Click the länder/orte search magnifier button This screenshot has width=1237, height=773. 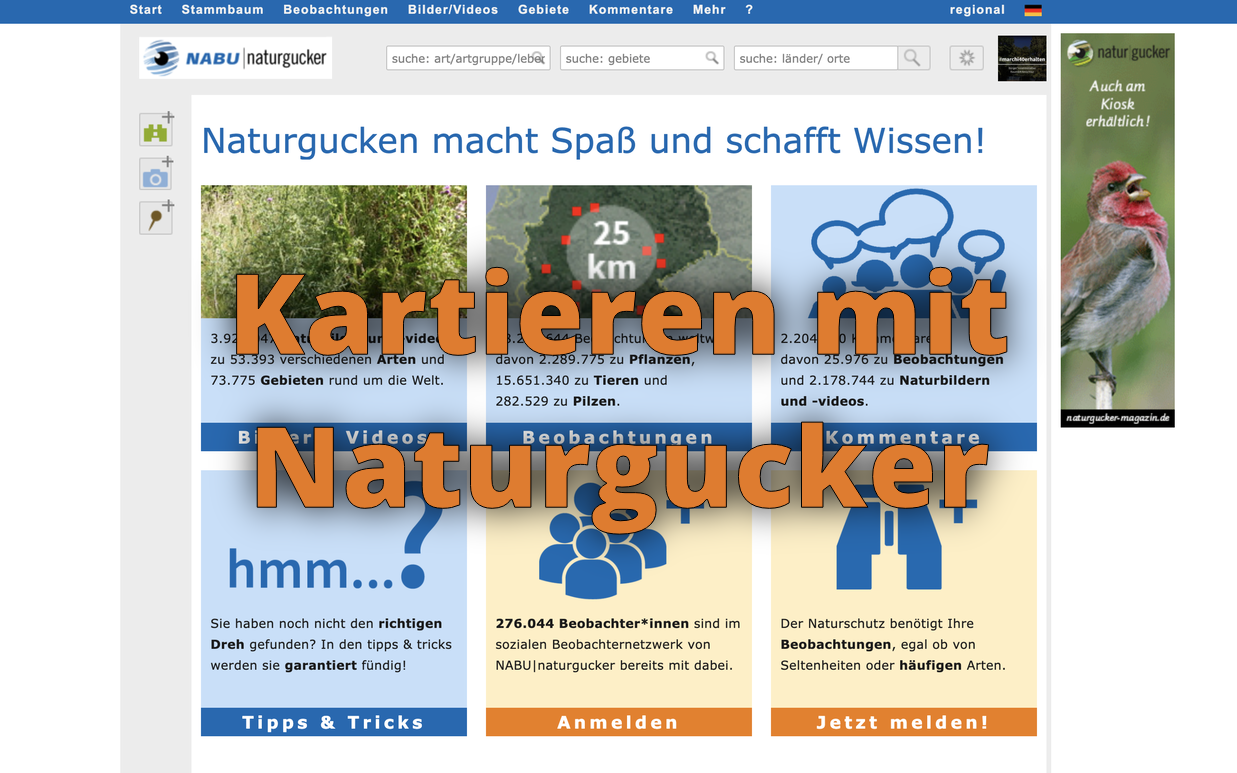913,58
